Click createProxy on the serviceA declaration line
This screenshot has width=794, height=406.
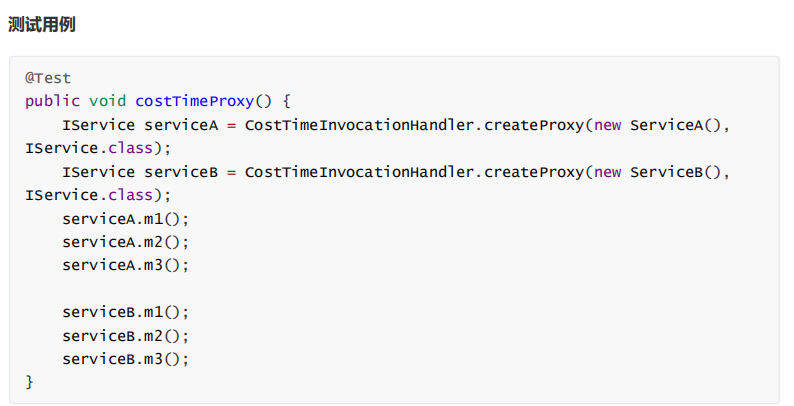[x=534, y=125]
